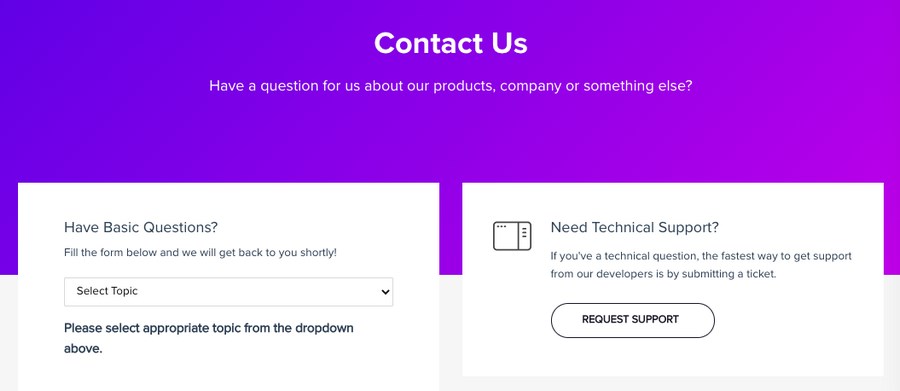This screenshot has width=900, height=391.
Task: Click the 'Fill the form below' instruction text
Action: pos(200,253)
